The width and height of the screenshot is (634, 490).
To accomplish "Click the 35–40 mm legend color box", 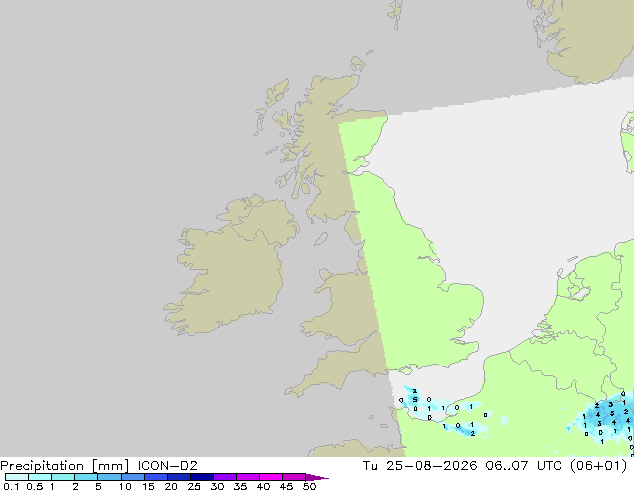I will (x=247, y=477).
